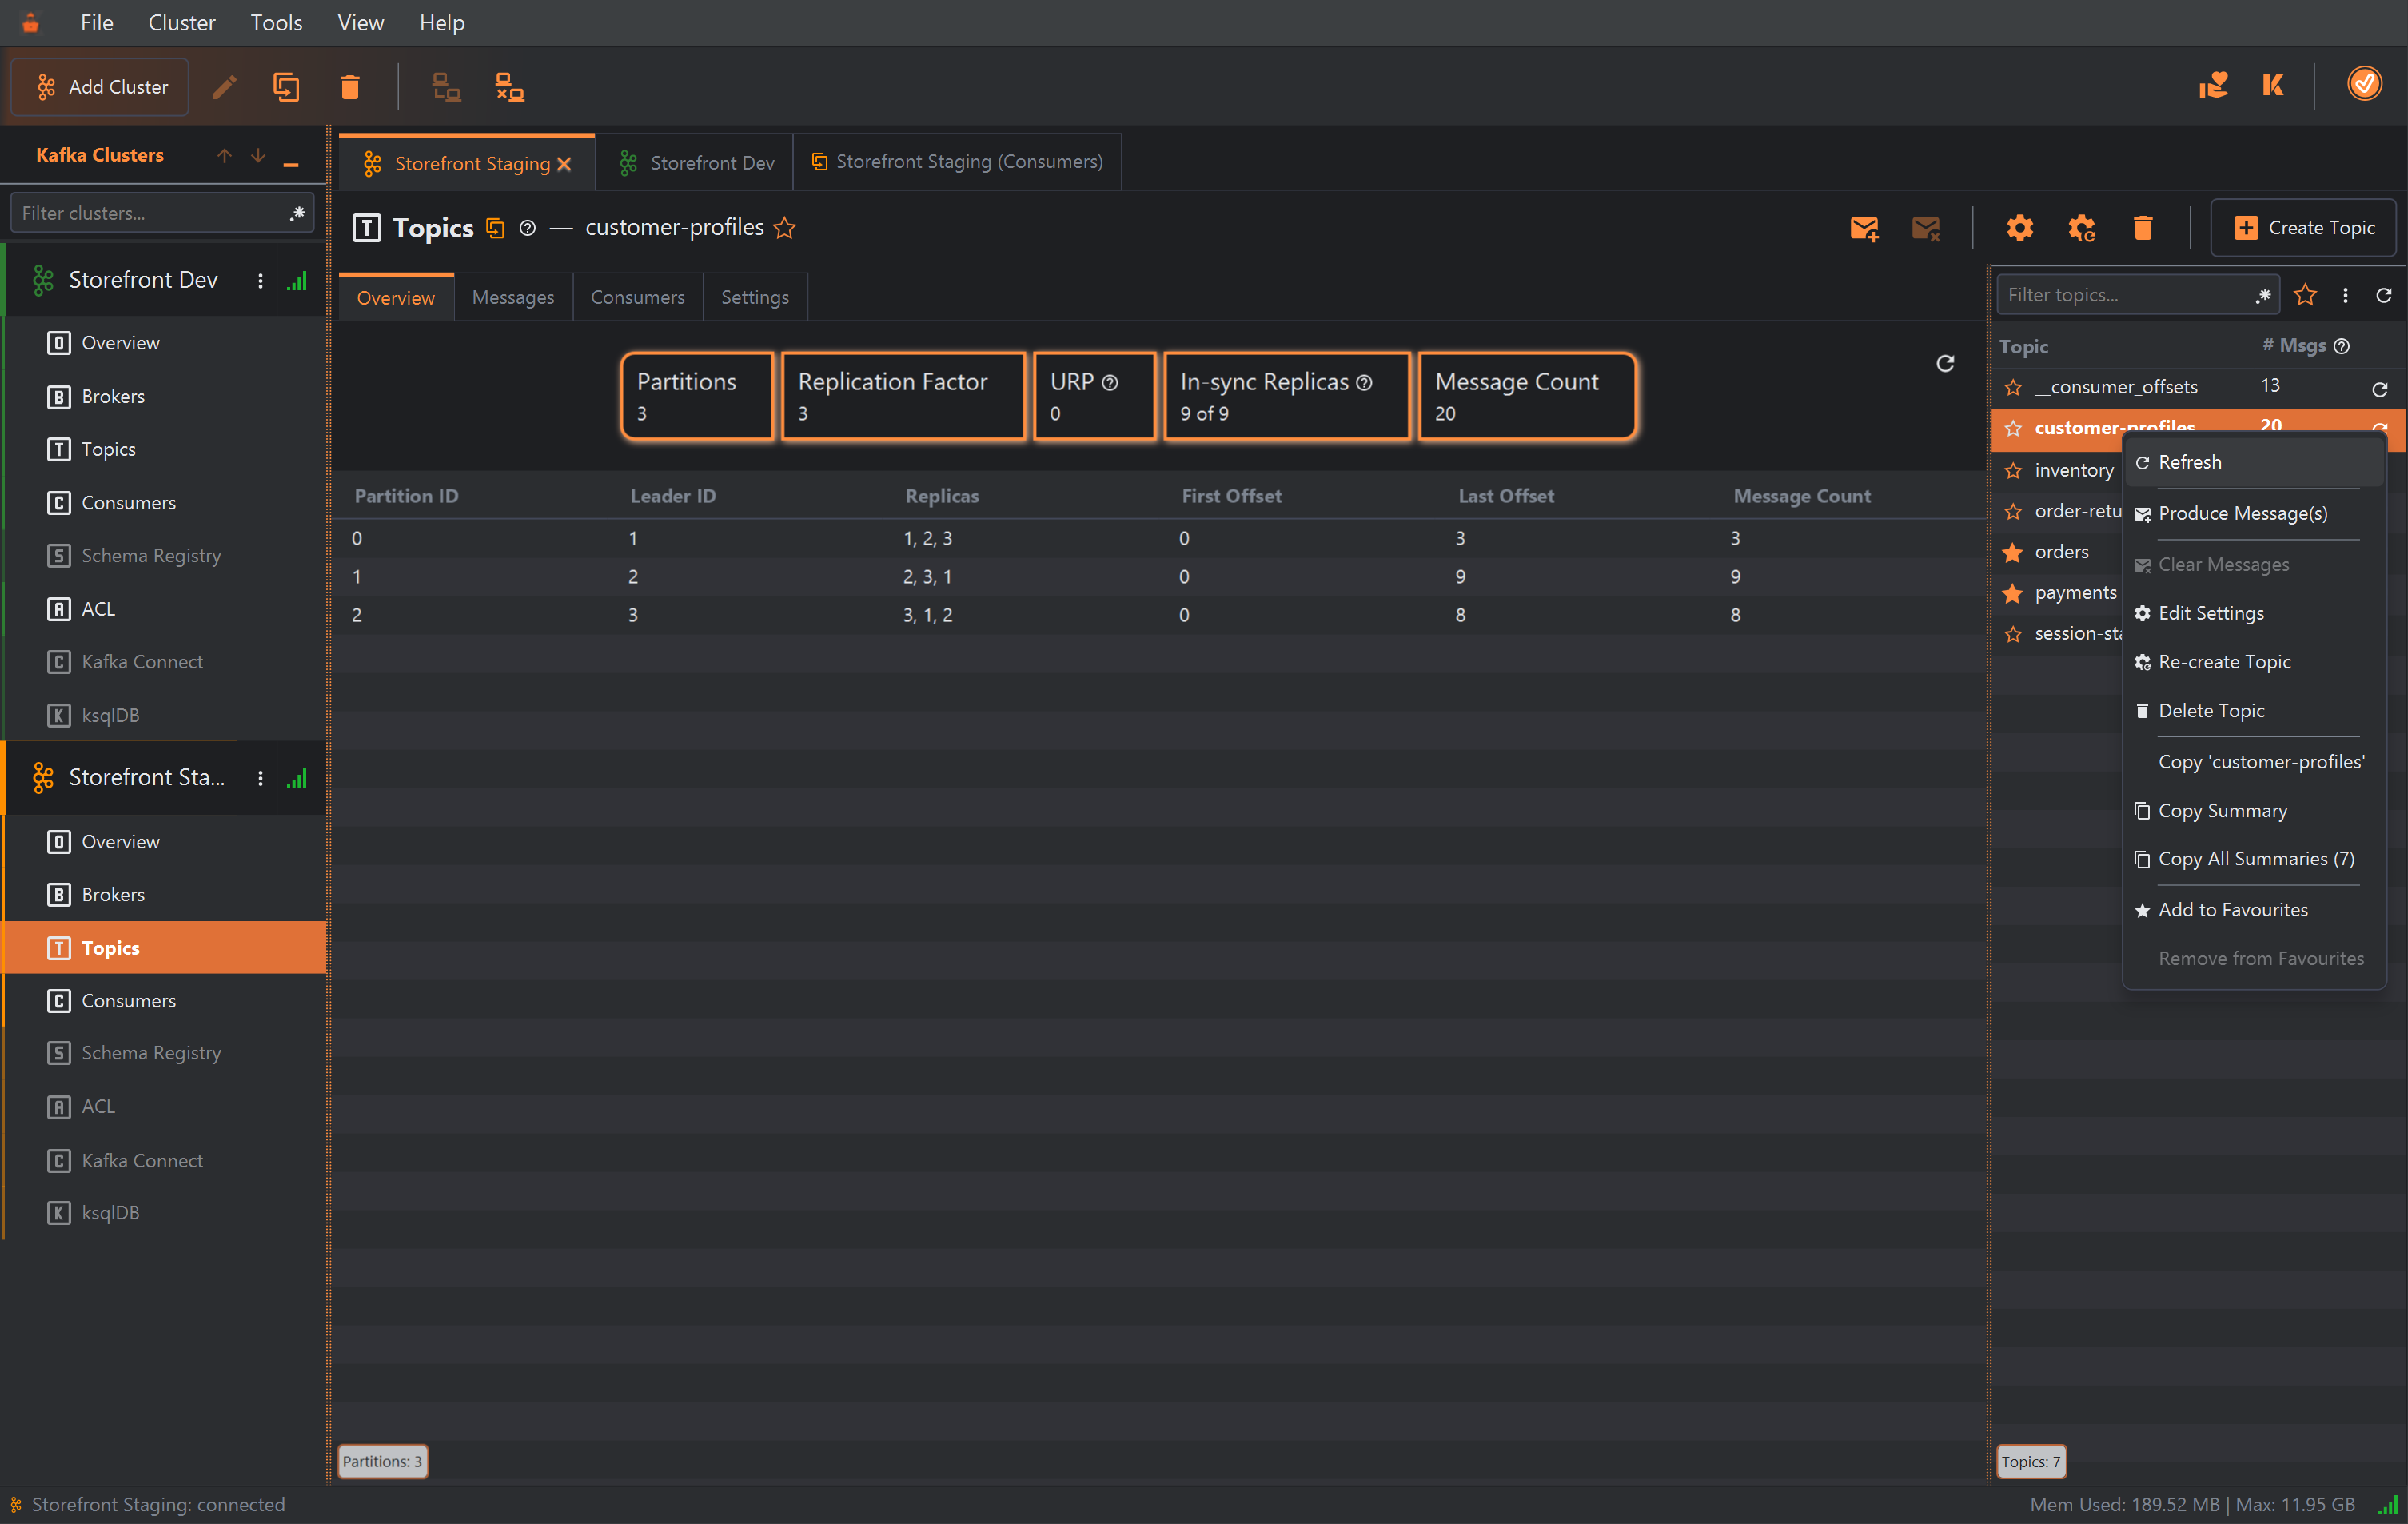Close the Storefront Staging tab
2408x1524 pixels.
(564, 164)
